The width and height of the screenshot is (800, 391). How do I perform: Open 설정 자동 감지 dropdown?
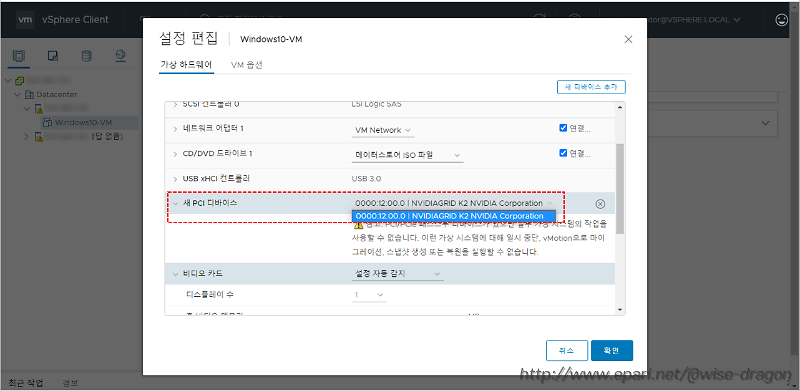point(397,274)
